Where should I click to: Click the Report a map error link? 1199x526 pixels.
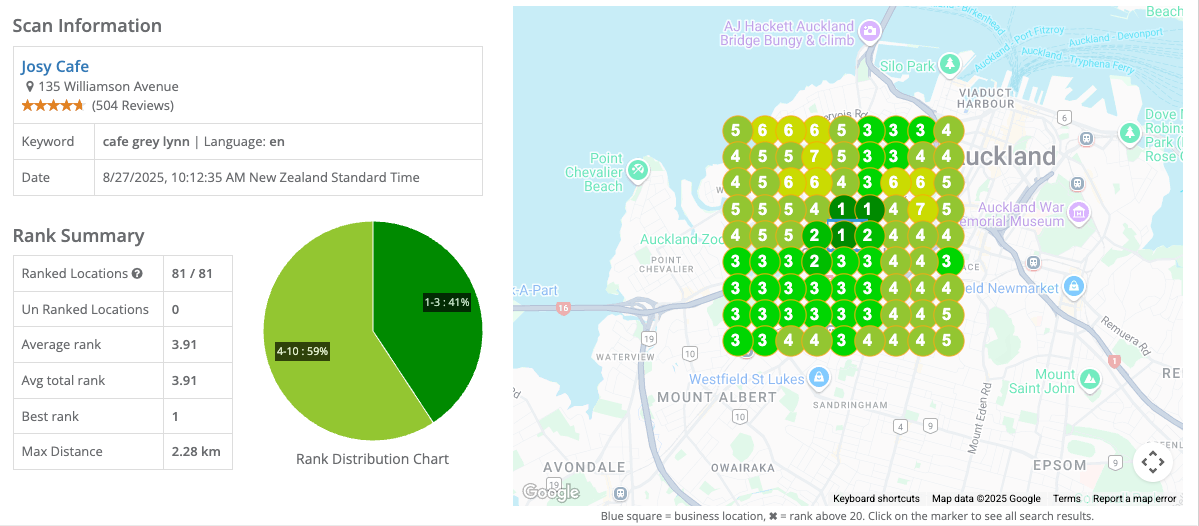coord(1134,499)
